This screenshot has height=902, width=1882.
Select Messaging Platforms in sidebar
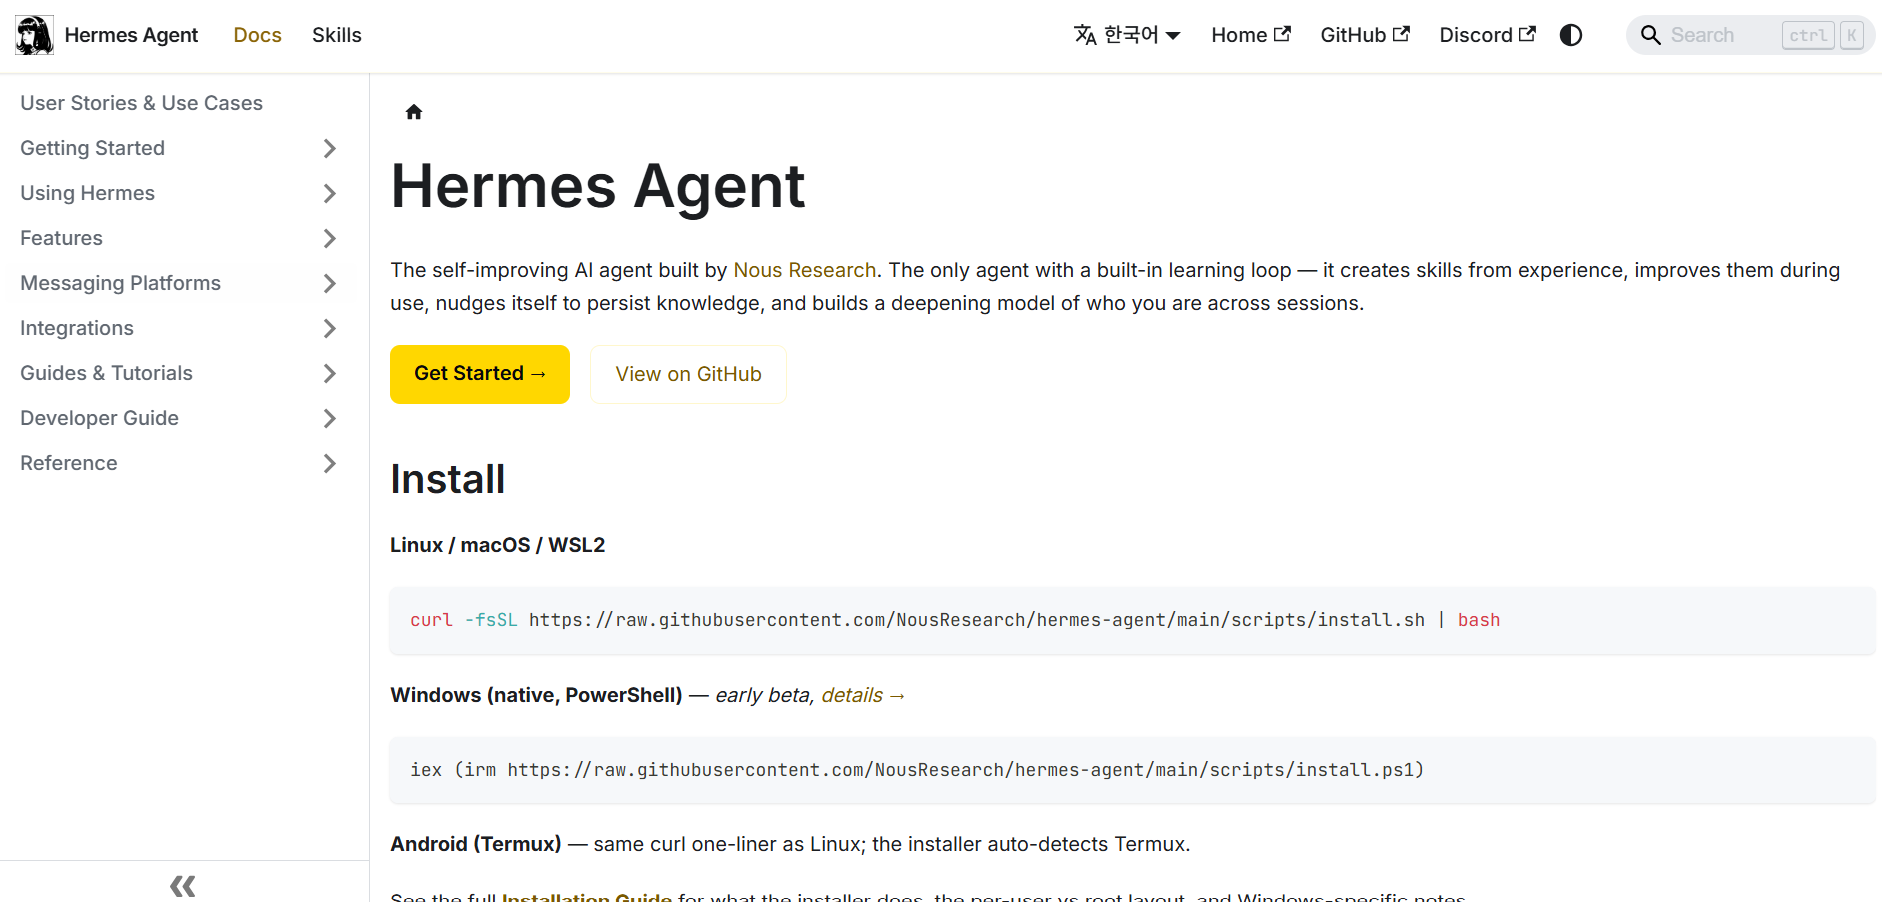120,283
